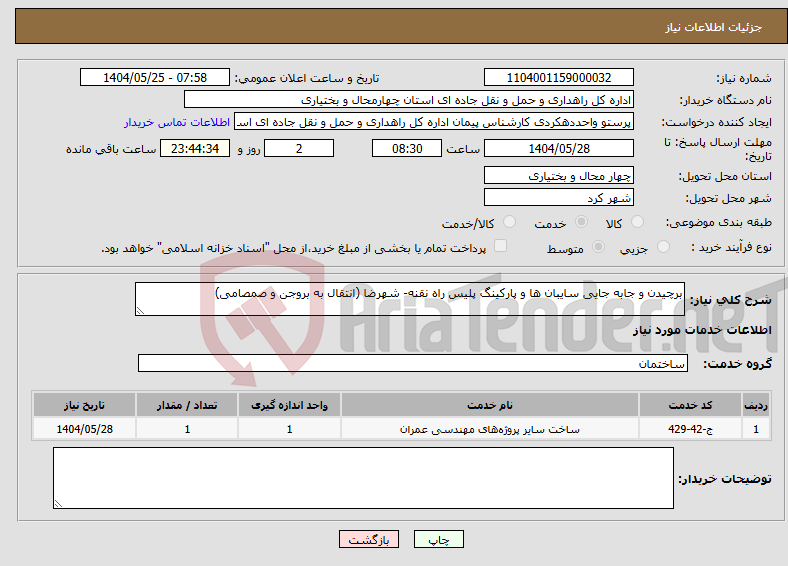Click the remaining time field 23:44:34
Screen dimensions: 788x566
tap(195, 148)
